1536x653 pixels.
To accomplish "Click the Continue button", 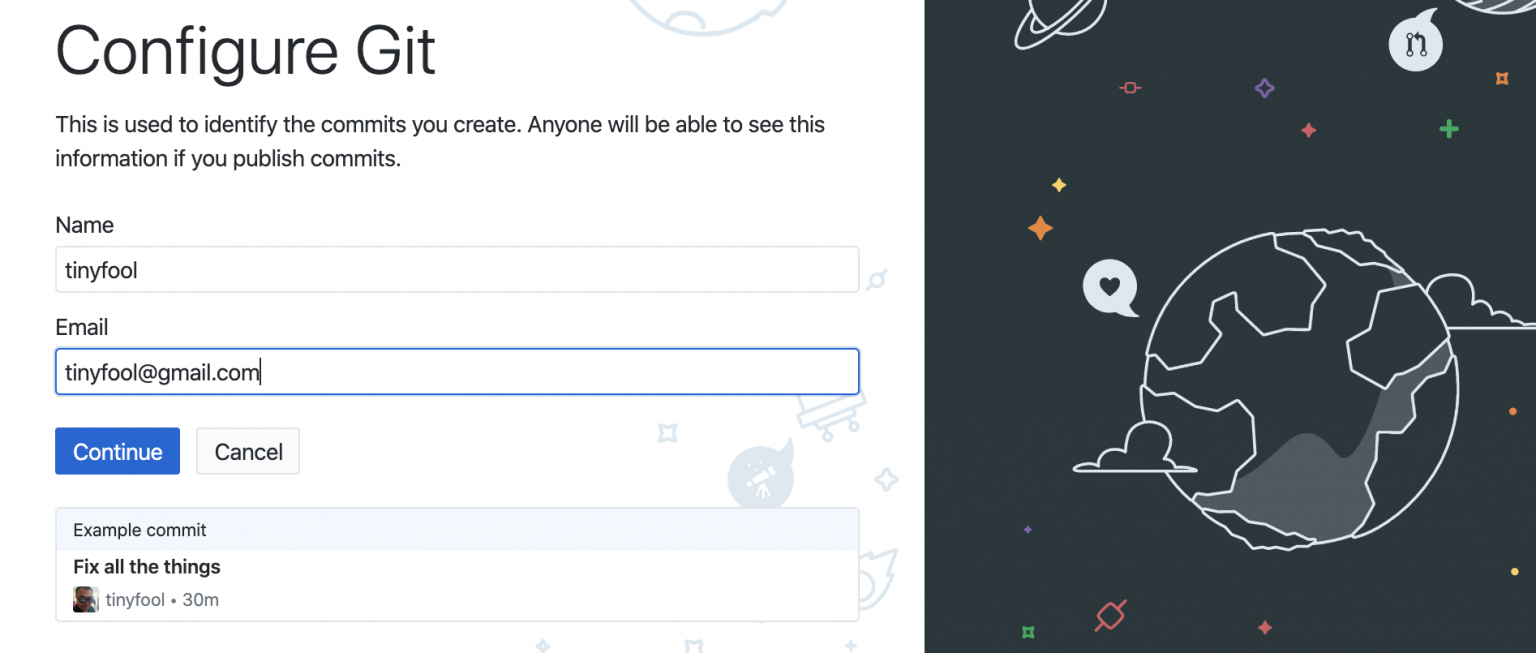I will point(117,451).
